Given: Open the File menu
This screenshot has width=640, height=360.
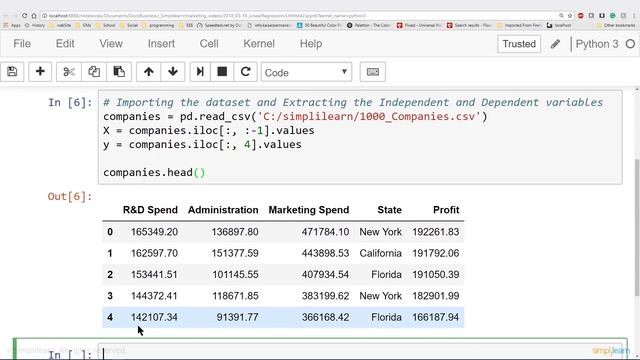Looking at the screenshot, I should click(22, 44).
